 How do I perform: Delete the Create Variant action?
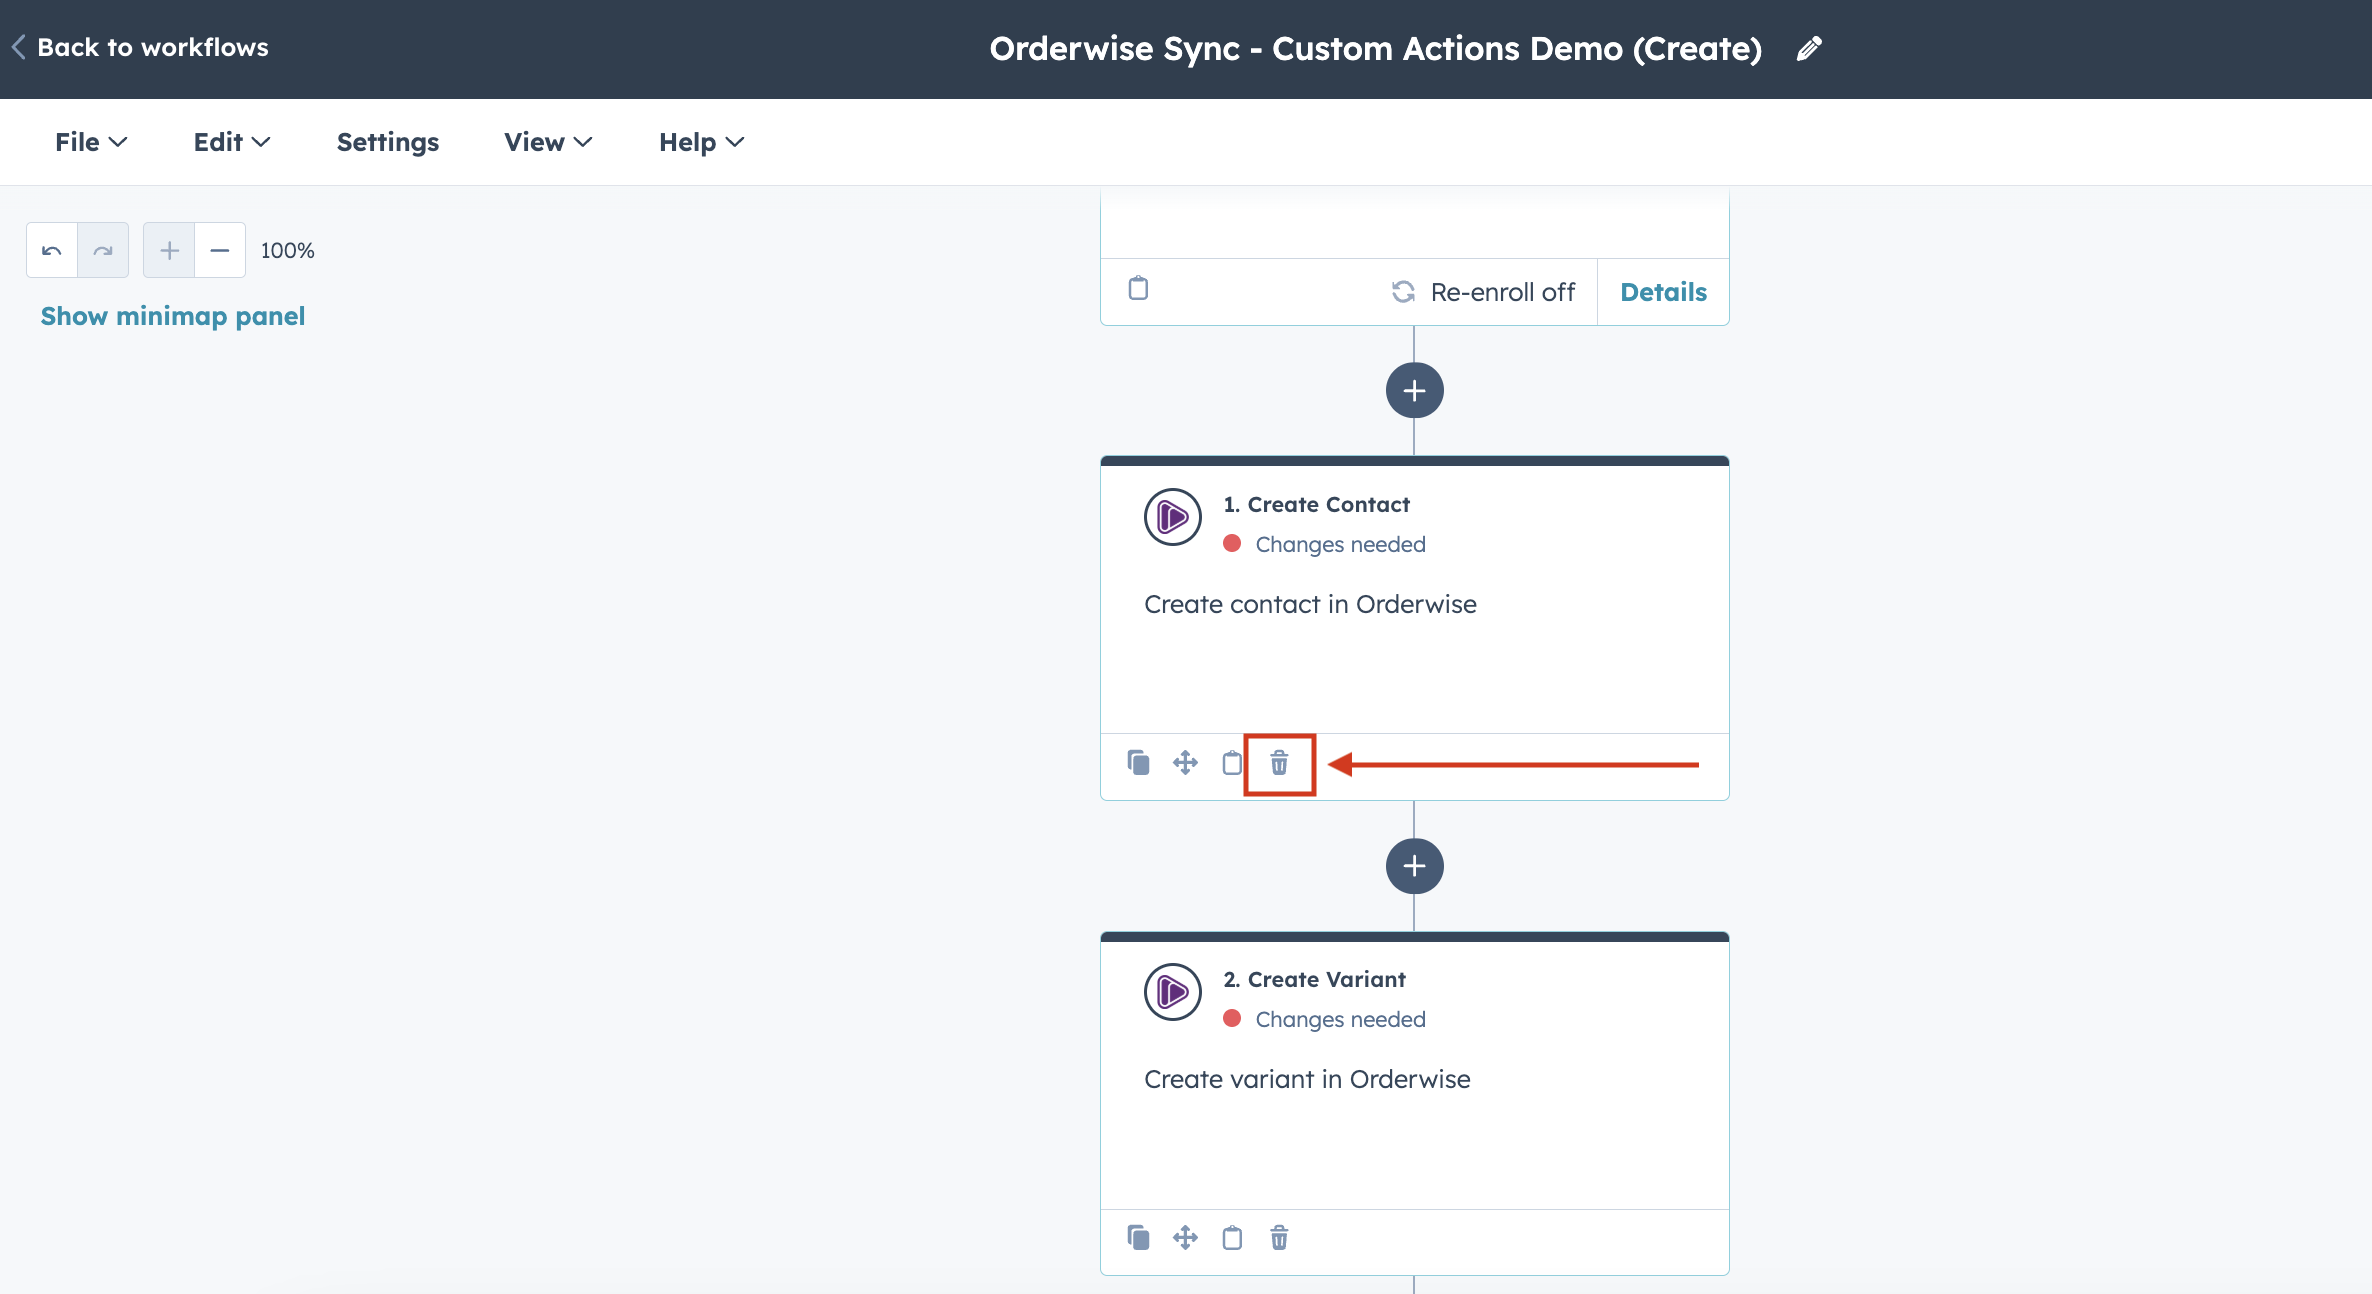pyautogui.click(x=1279, y=1238)
